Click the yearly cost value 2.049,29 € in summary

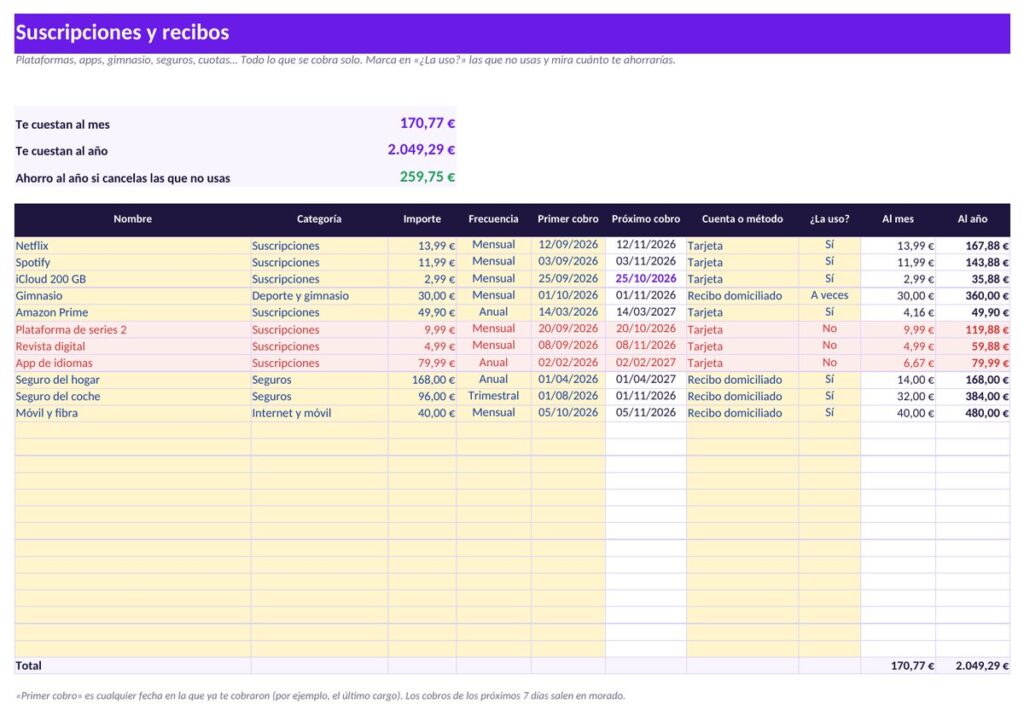[x=421, y=150]
